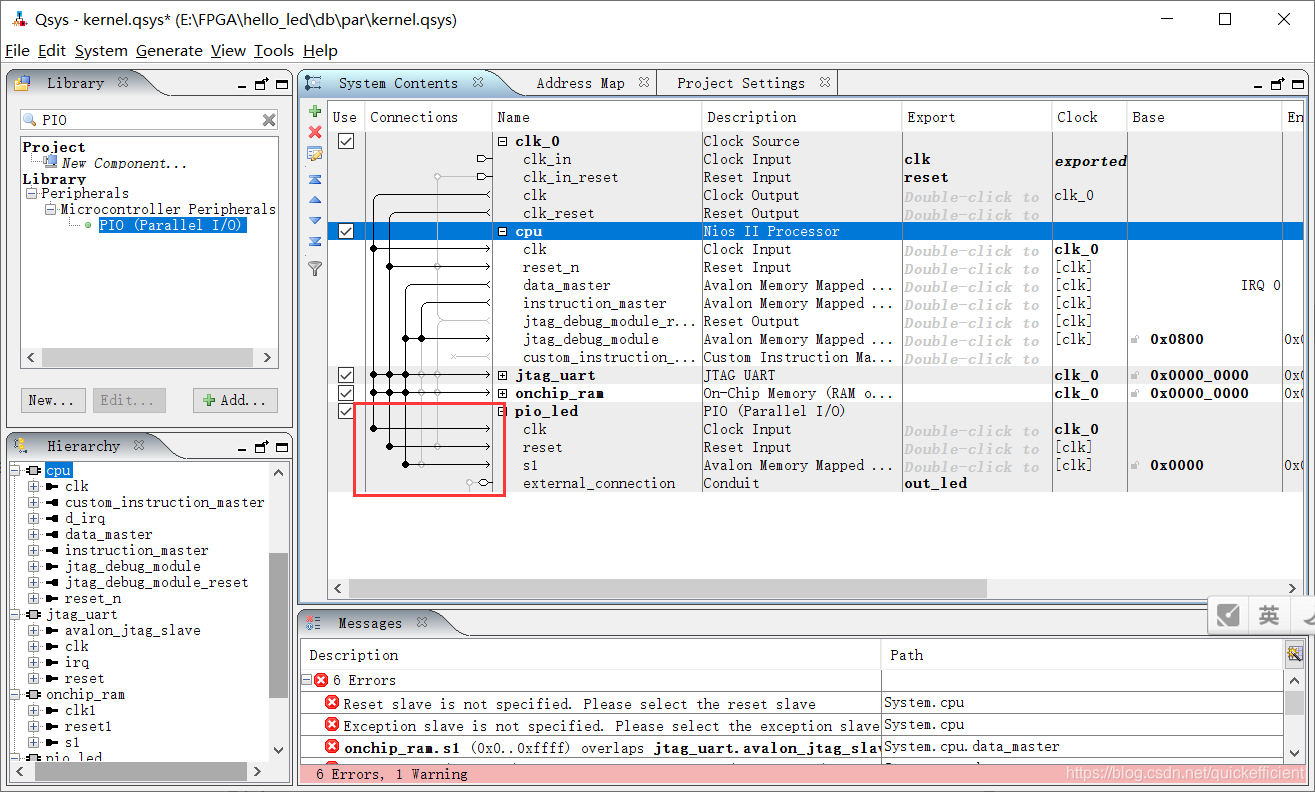Uncheck the Use checkbox for jtag_uart
The width and height of the screenshot is (1315, 792).
tap(345, 375)
